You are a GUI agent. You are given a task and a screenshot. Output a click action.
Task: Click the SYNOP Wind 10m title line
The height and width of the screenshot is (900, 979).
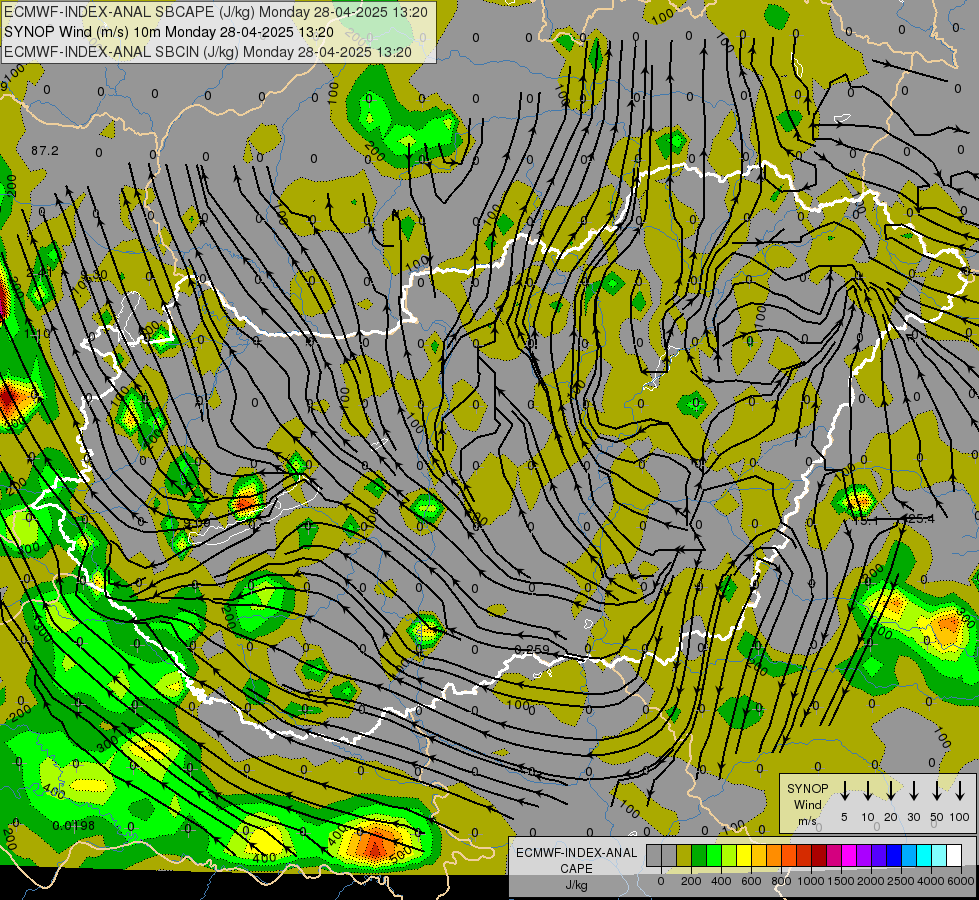pos(169,32)
